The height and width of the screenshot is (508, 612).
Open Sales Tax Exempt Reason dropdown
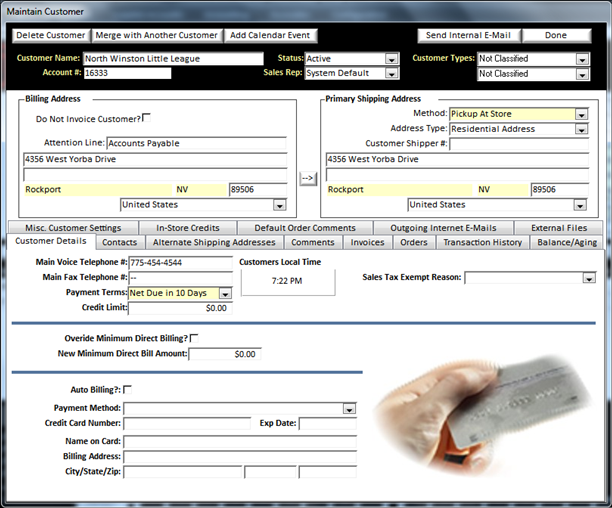click(589, 278)
